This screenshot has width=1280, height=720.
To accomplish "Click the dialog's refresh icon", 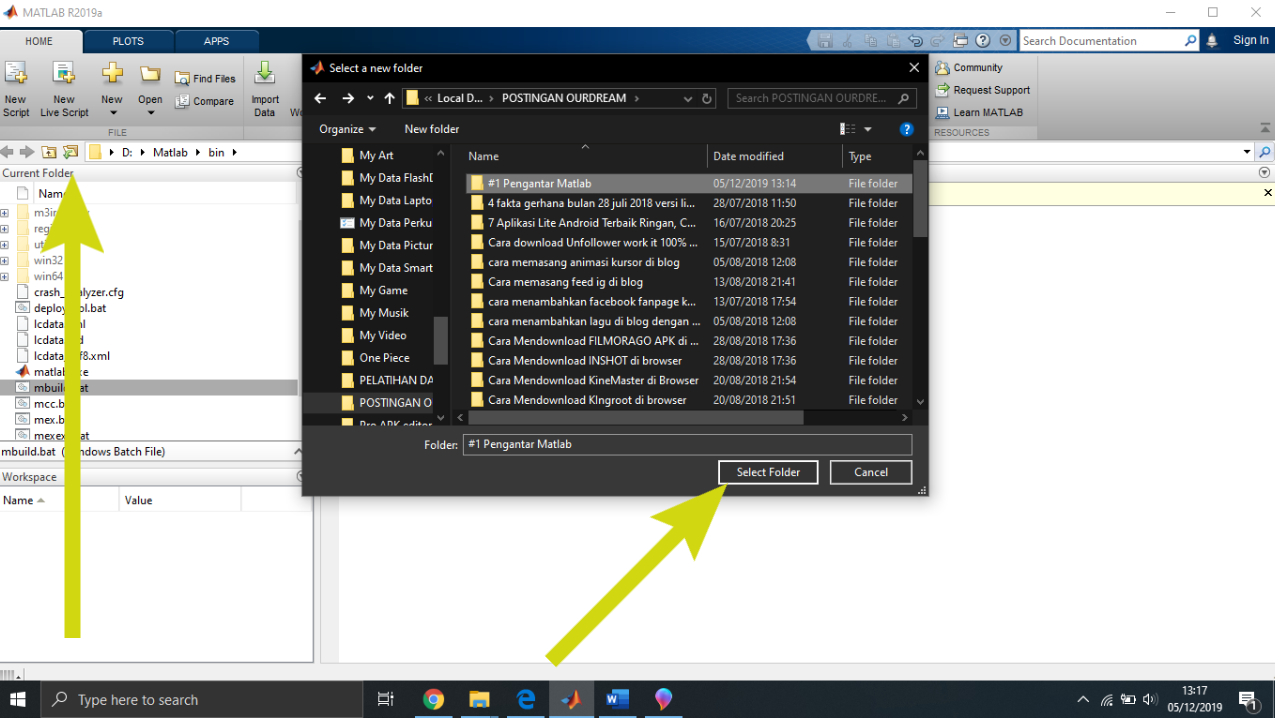I will (707, 98).
